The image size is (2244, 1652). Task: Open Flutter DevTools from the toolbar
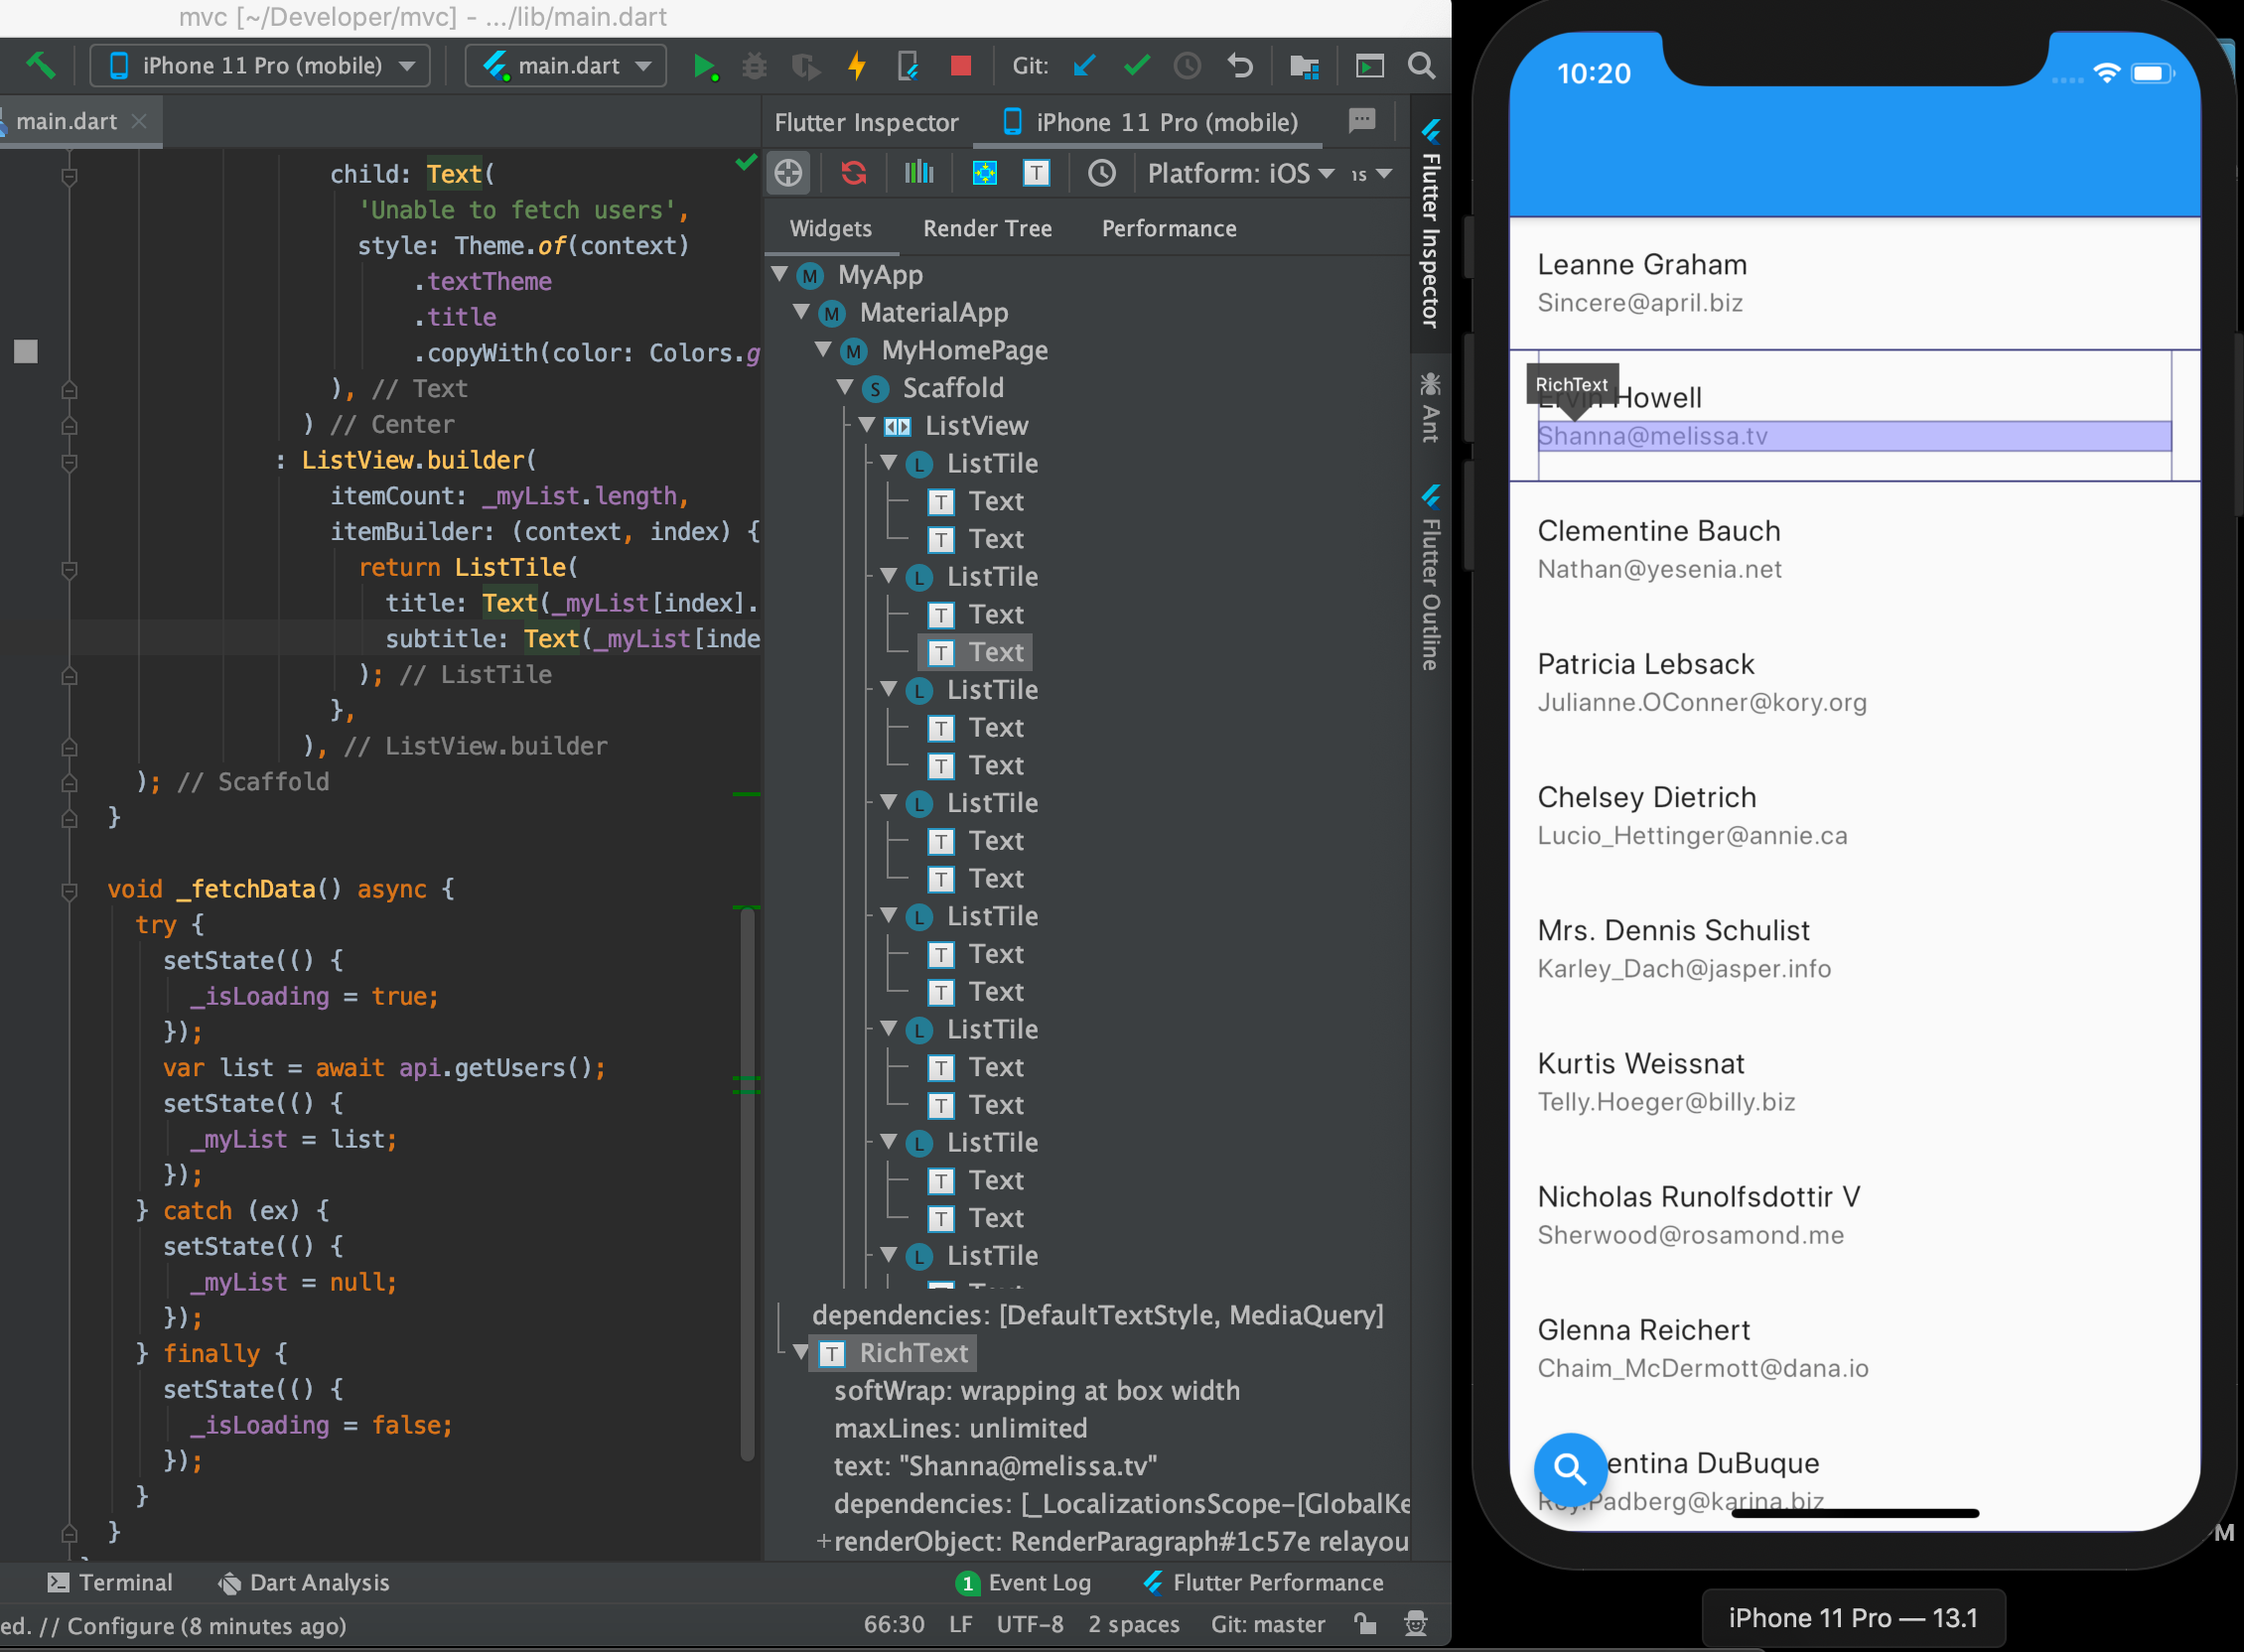click(x=1370, y=66)
